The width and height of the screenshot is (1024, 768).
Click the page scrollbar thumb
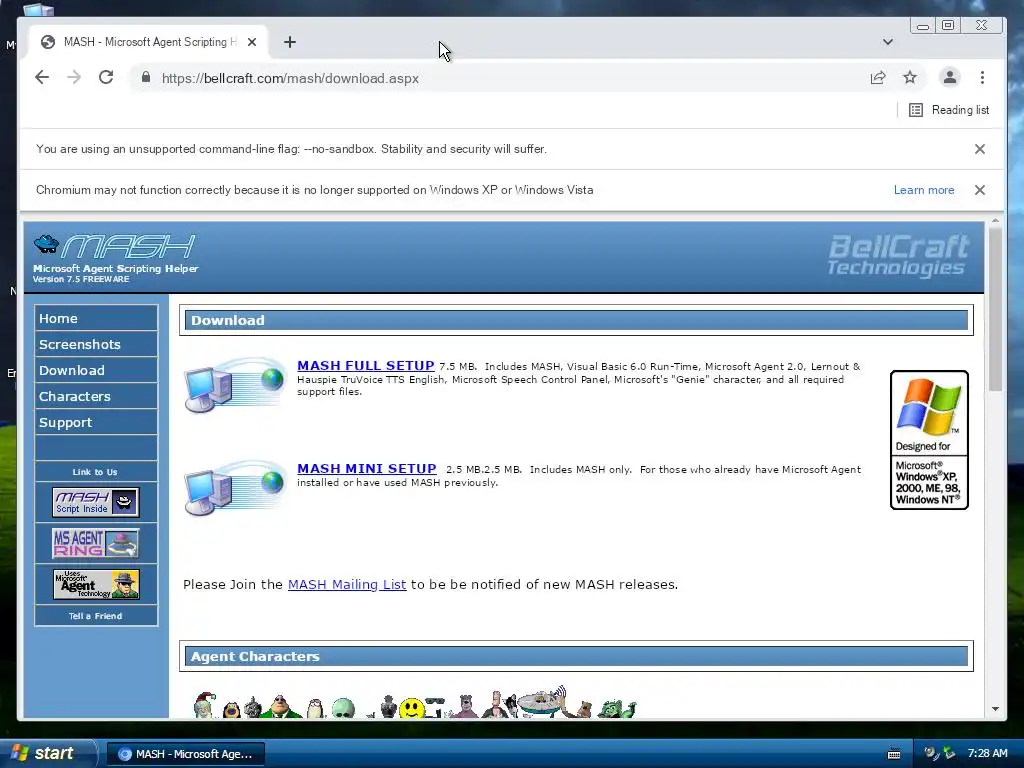tap(995, 309)
